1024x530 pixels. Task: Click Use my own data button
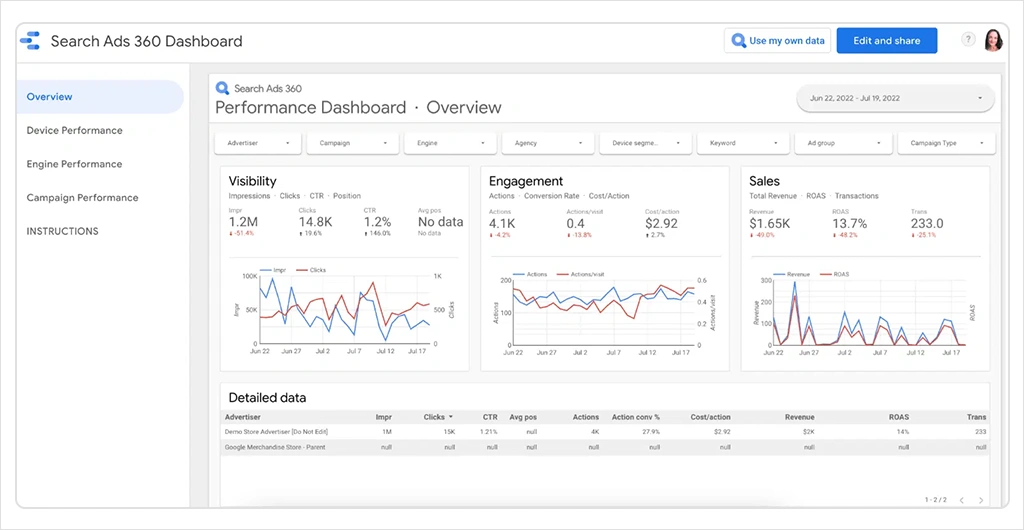point(778,41)
